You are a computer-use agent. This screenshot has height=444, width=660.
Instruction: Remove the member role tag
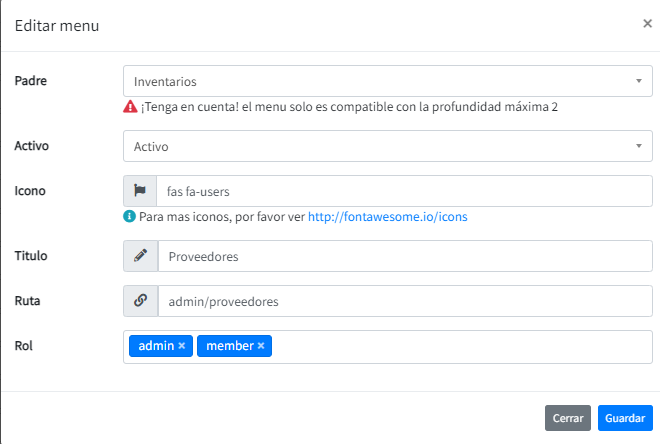click(x=261, y=346)
